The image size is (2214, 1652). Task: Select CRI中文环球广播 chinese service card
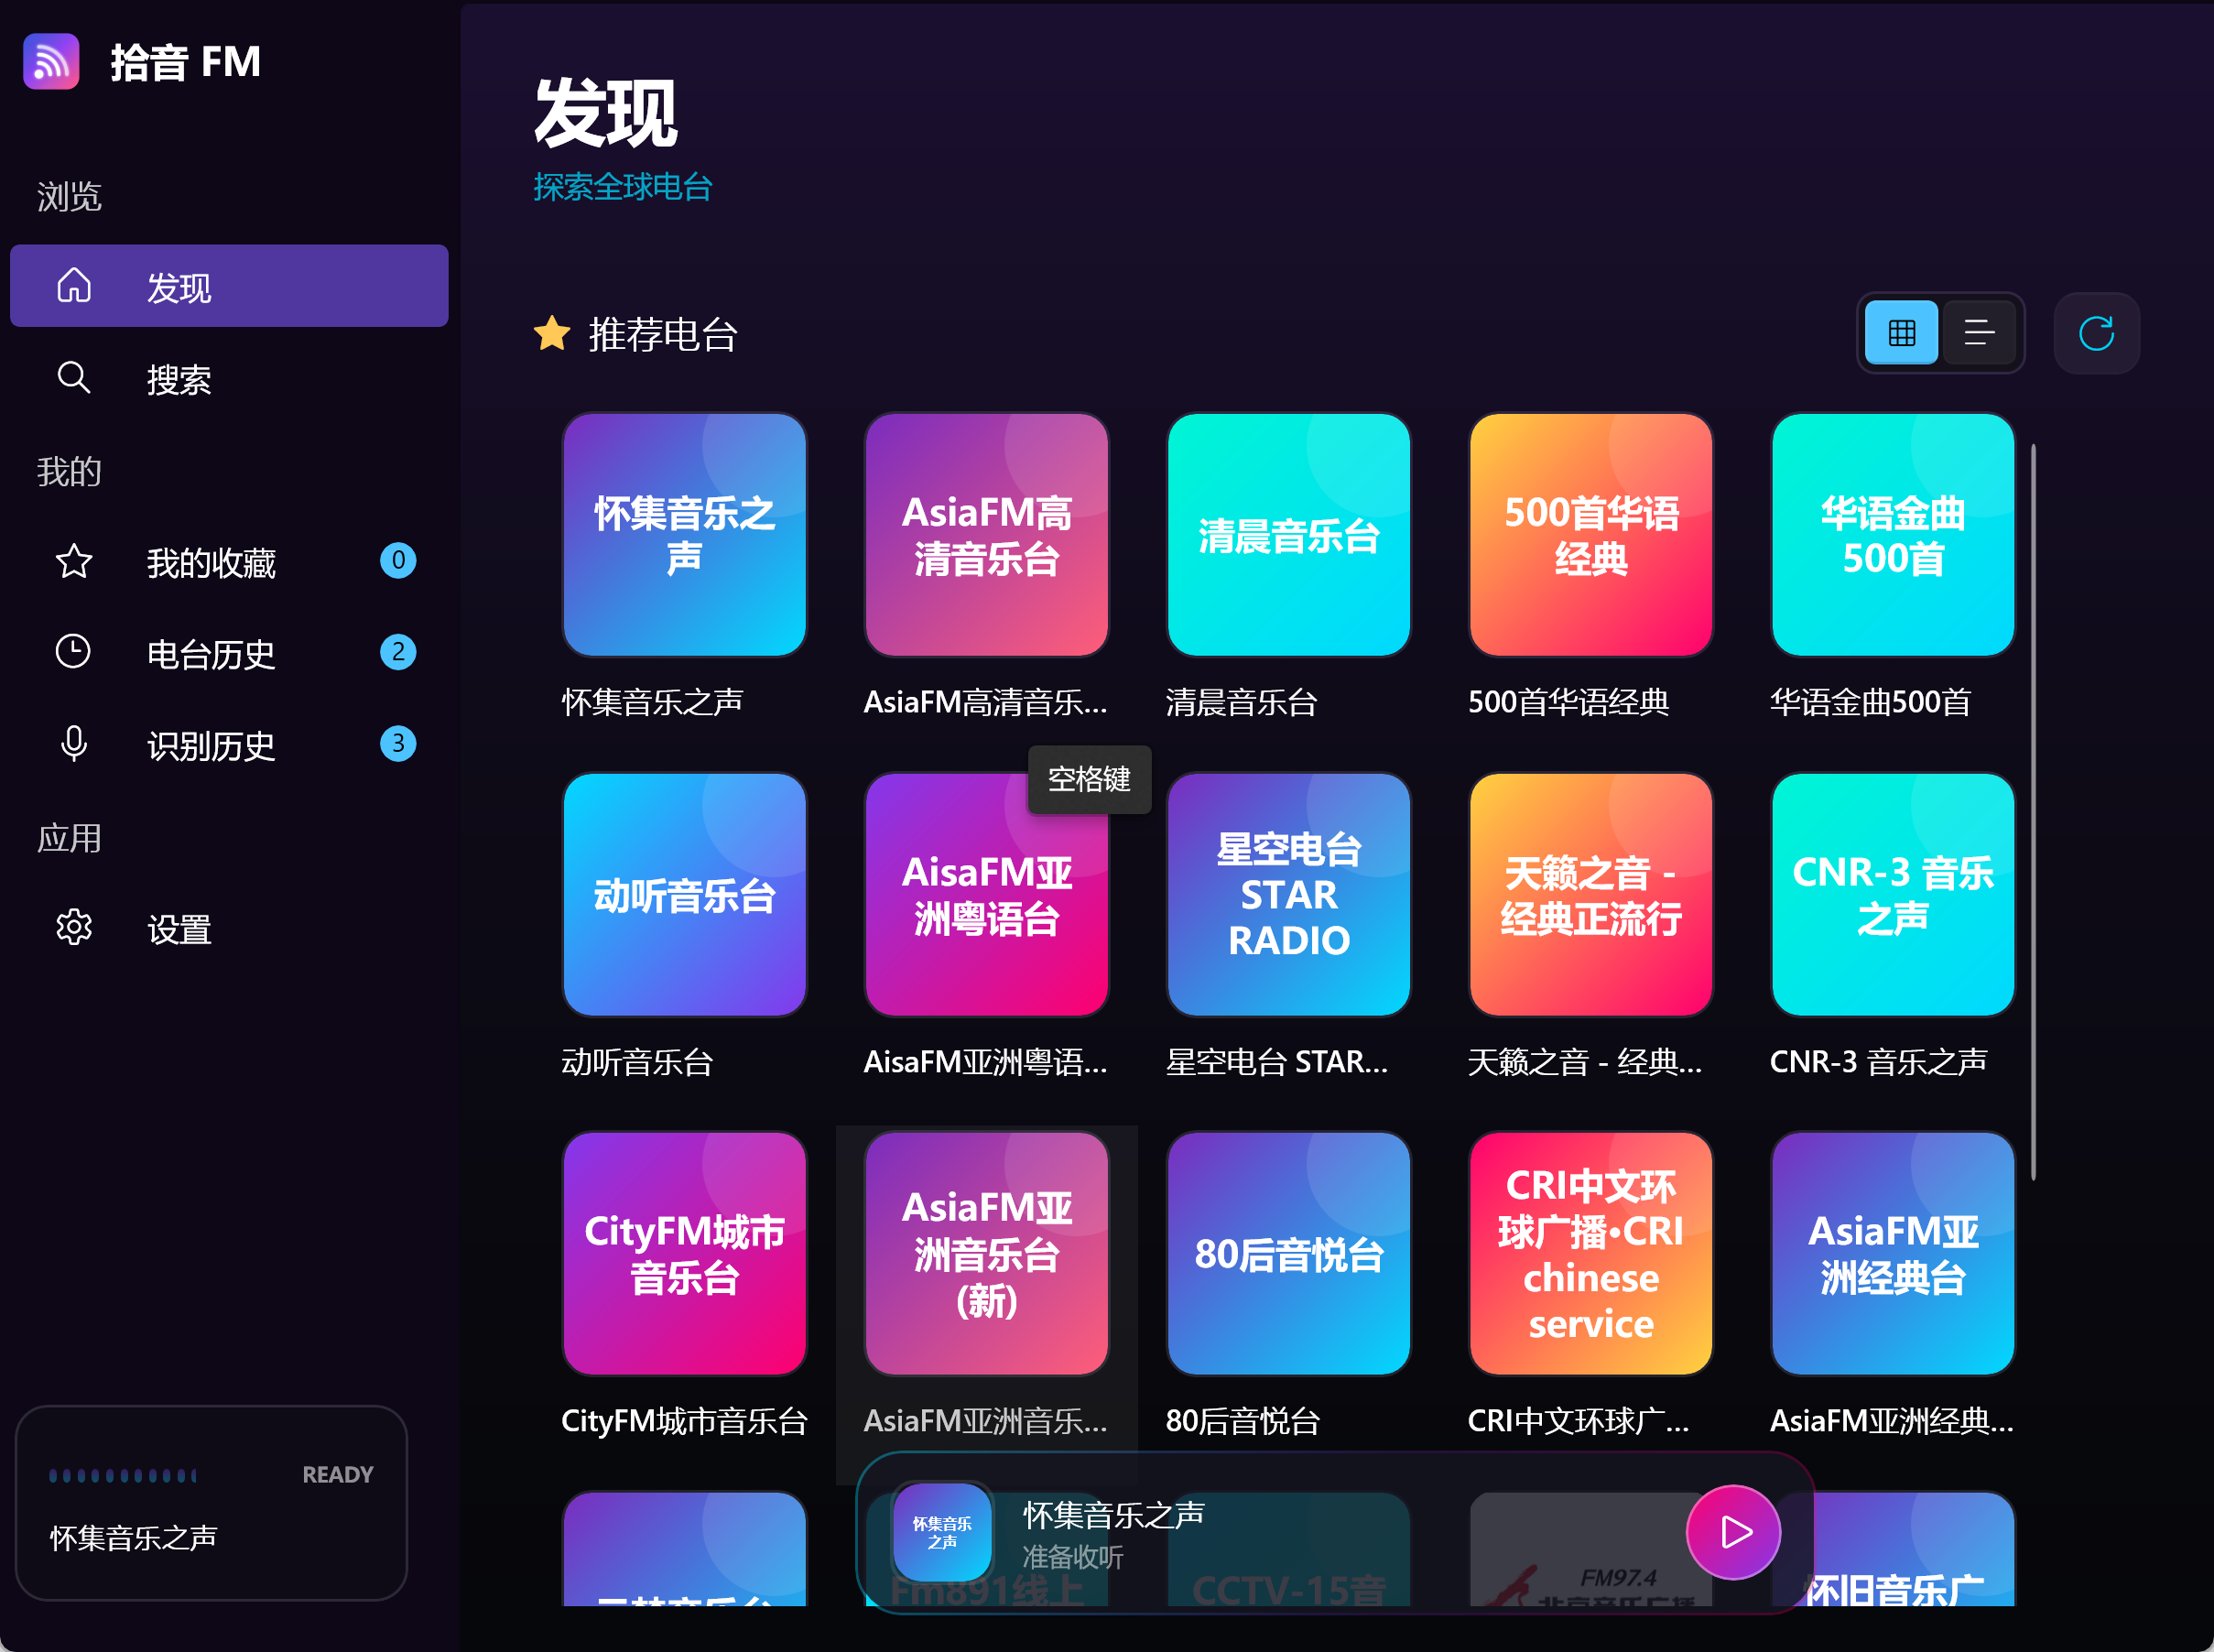(1591, 1254)
